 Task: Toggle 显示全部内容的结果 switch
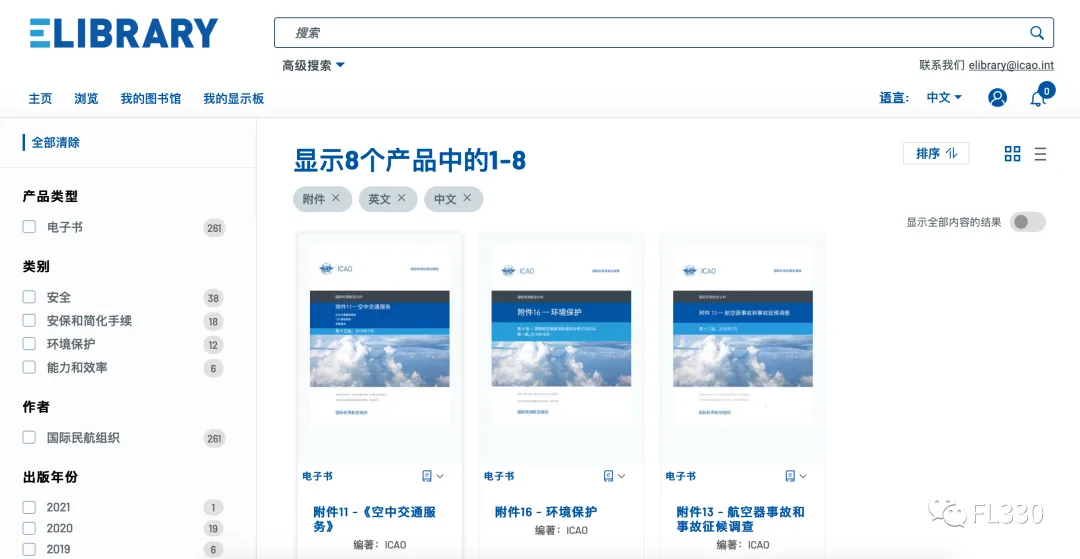click(x=1028, y=222)
